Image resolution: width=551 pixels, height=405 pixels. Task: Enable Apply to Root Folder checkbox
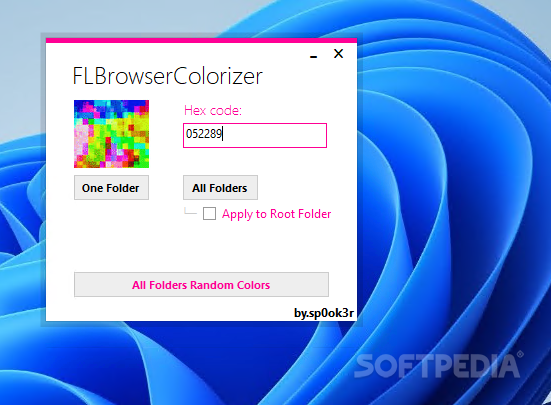[209, 214]
